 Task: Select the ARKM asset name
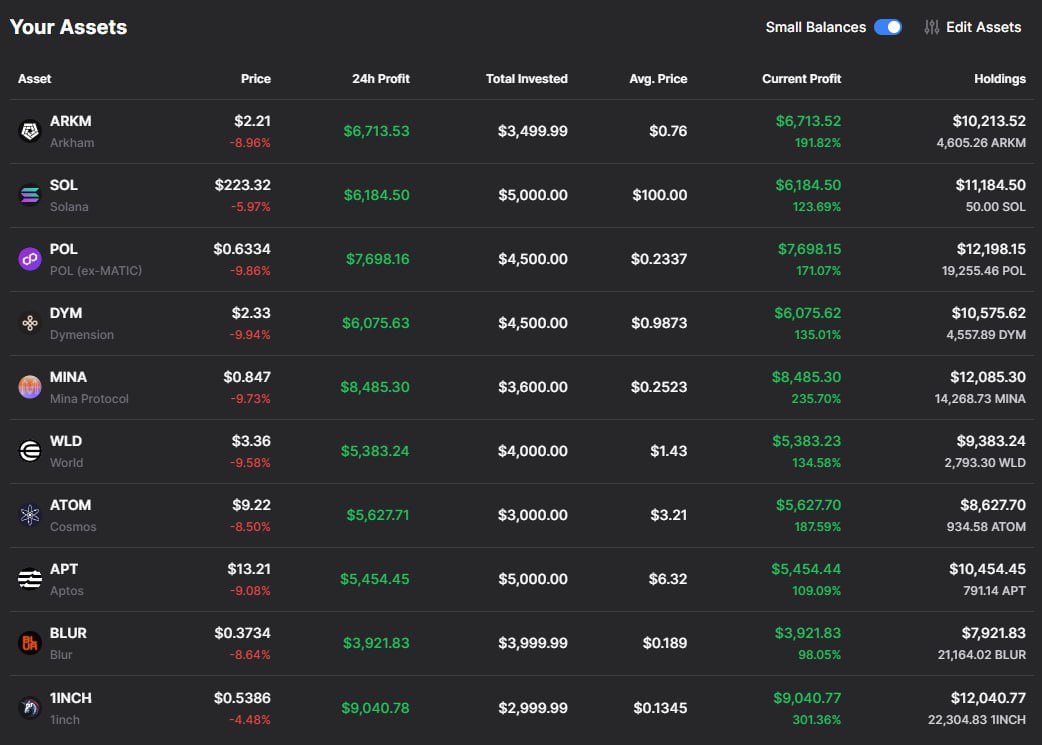coord(70,121)
